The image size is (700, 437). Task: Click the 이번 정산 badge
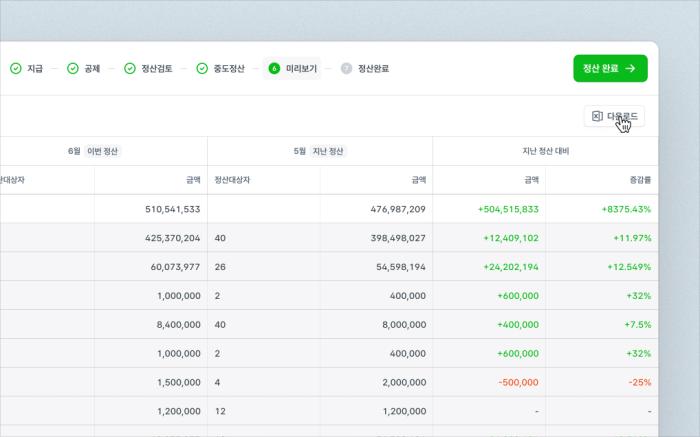(102, 151)
